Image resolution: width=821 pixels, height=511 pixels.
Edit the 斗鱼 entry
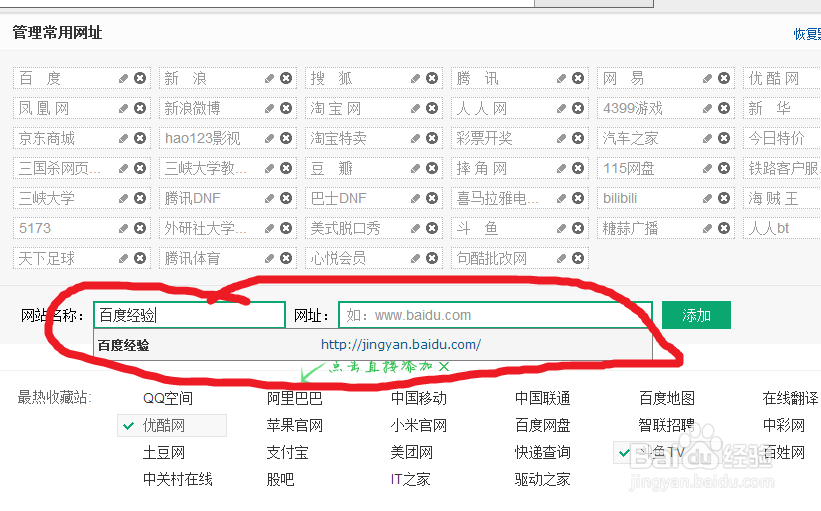562,228
